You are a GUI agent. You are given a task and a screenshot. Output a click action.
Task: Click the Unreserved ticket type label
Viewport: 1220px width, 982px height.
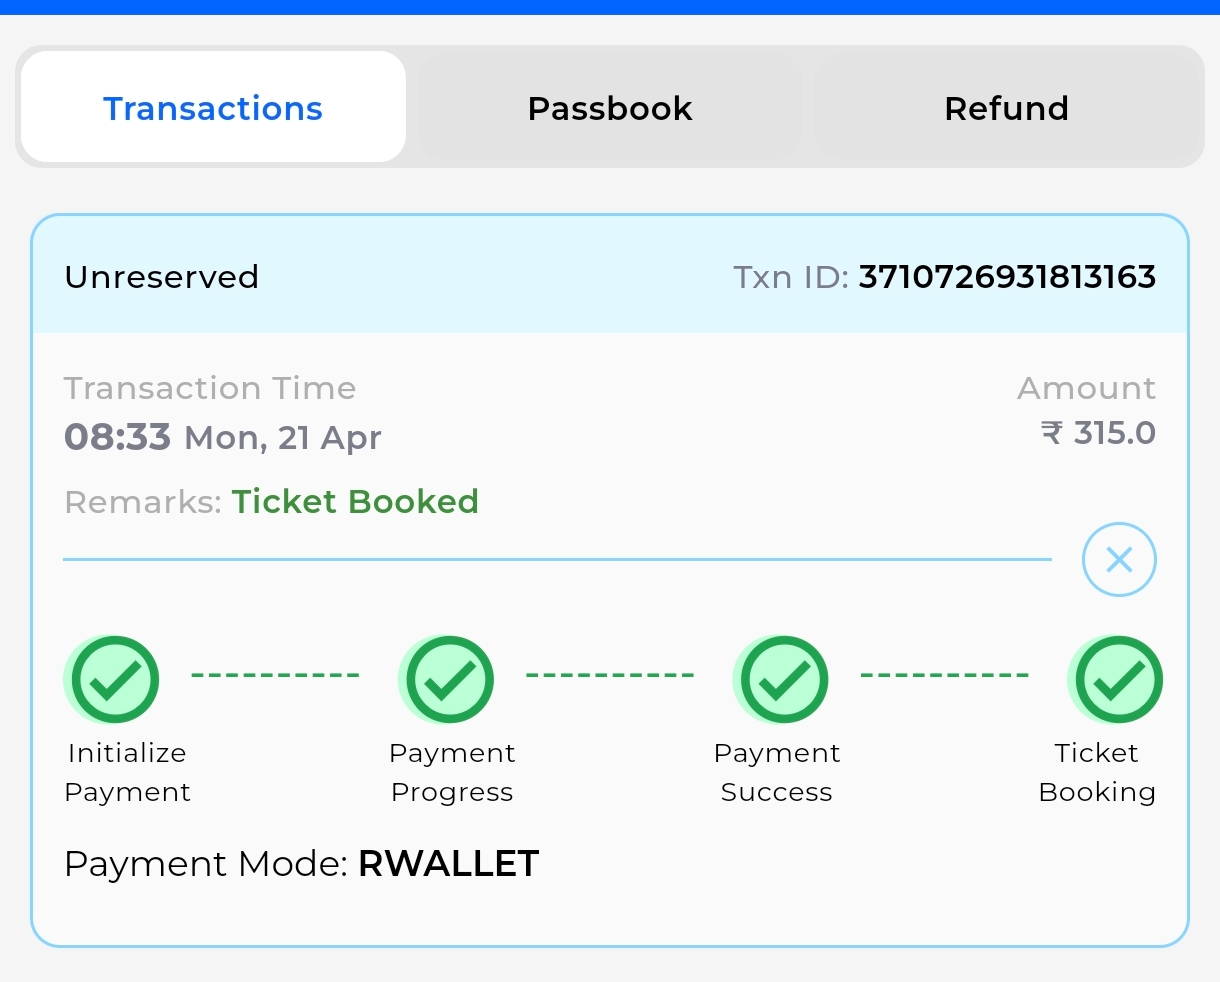tap(161, 277)
